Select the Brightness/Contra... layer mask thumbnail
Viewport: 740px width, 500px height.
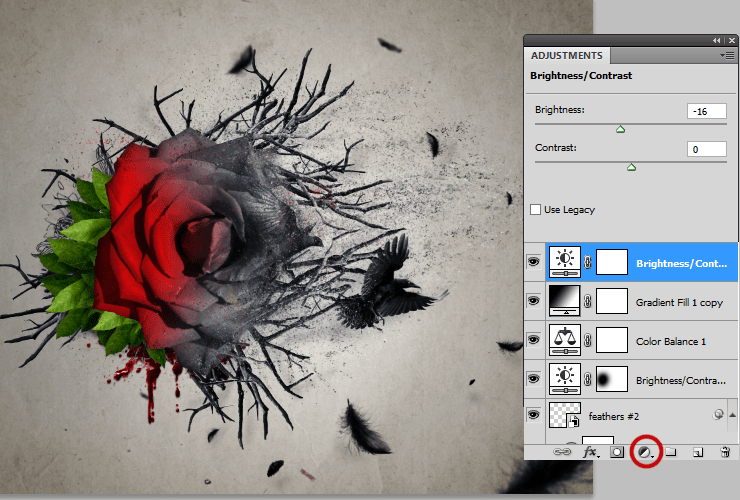612,379
